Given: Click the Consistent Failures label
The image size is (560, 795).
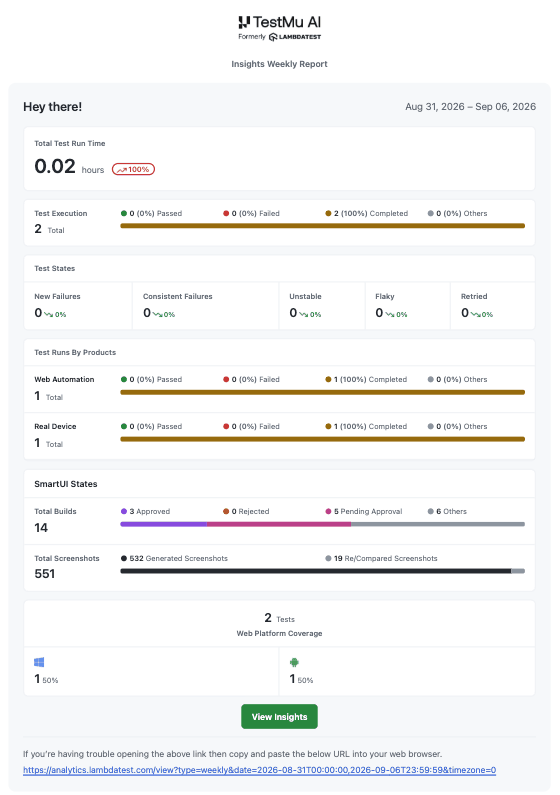Looking at the screenshot, I should pyautogui.click(x=177, y=296).
